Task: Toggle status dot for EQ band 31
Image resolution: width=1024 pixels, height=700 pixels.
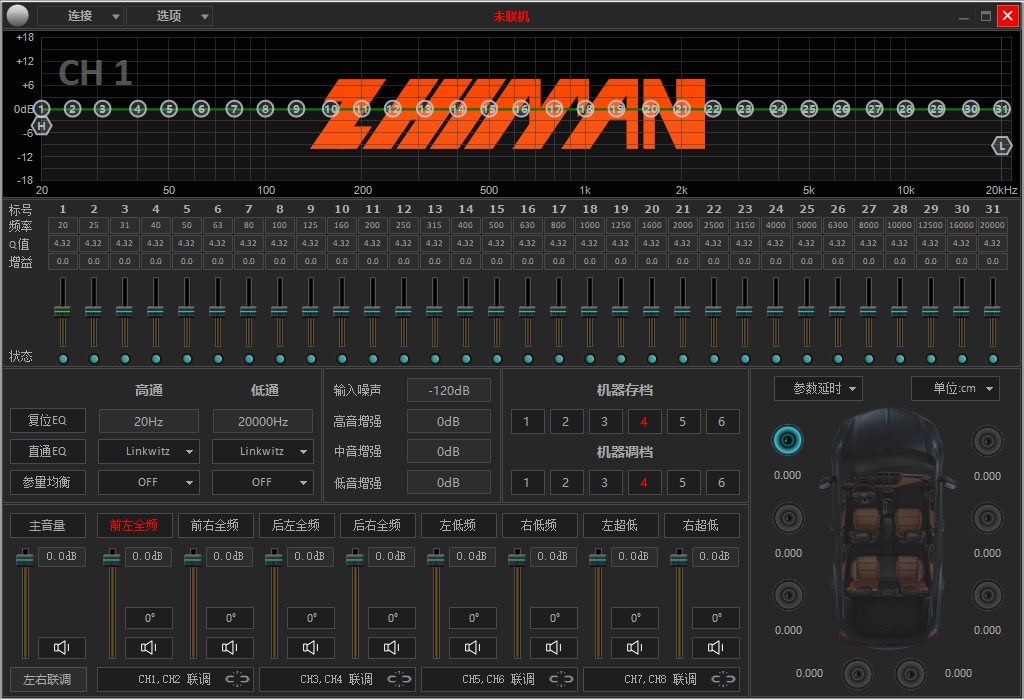Action: click(x=993, y=358)
